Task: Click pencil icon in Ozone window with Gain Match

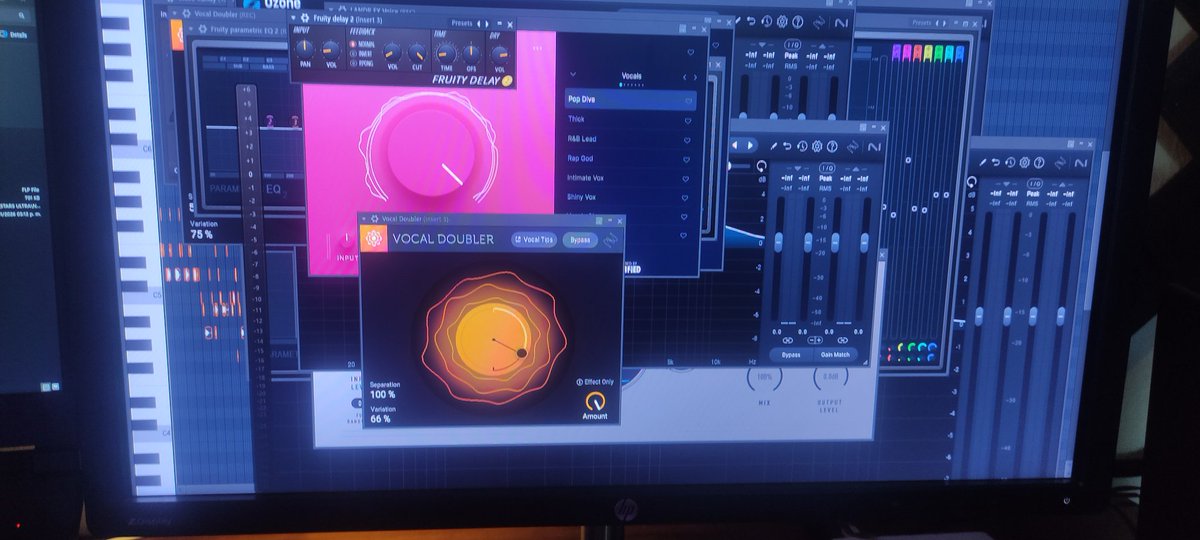Action: click(x=774, y=146)
